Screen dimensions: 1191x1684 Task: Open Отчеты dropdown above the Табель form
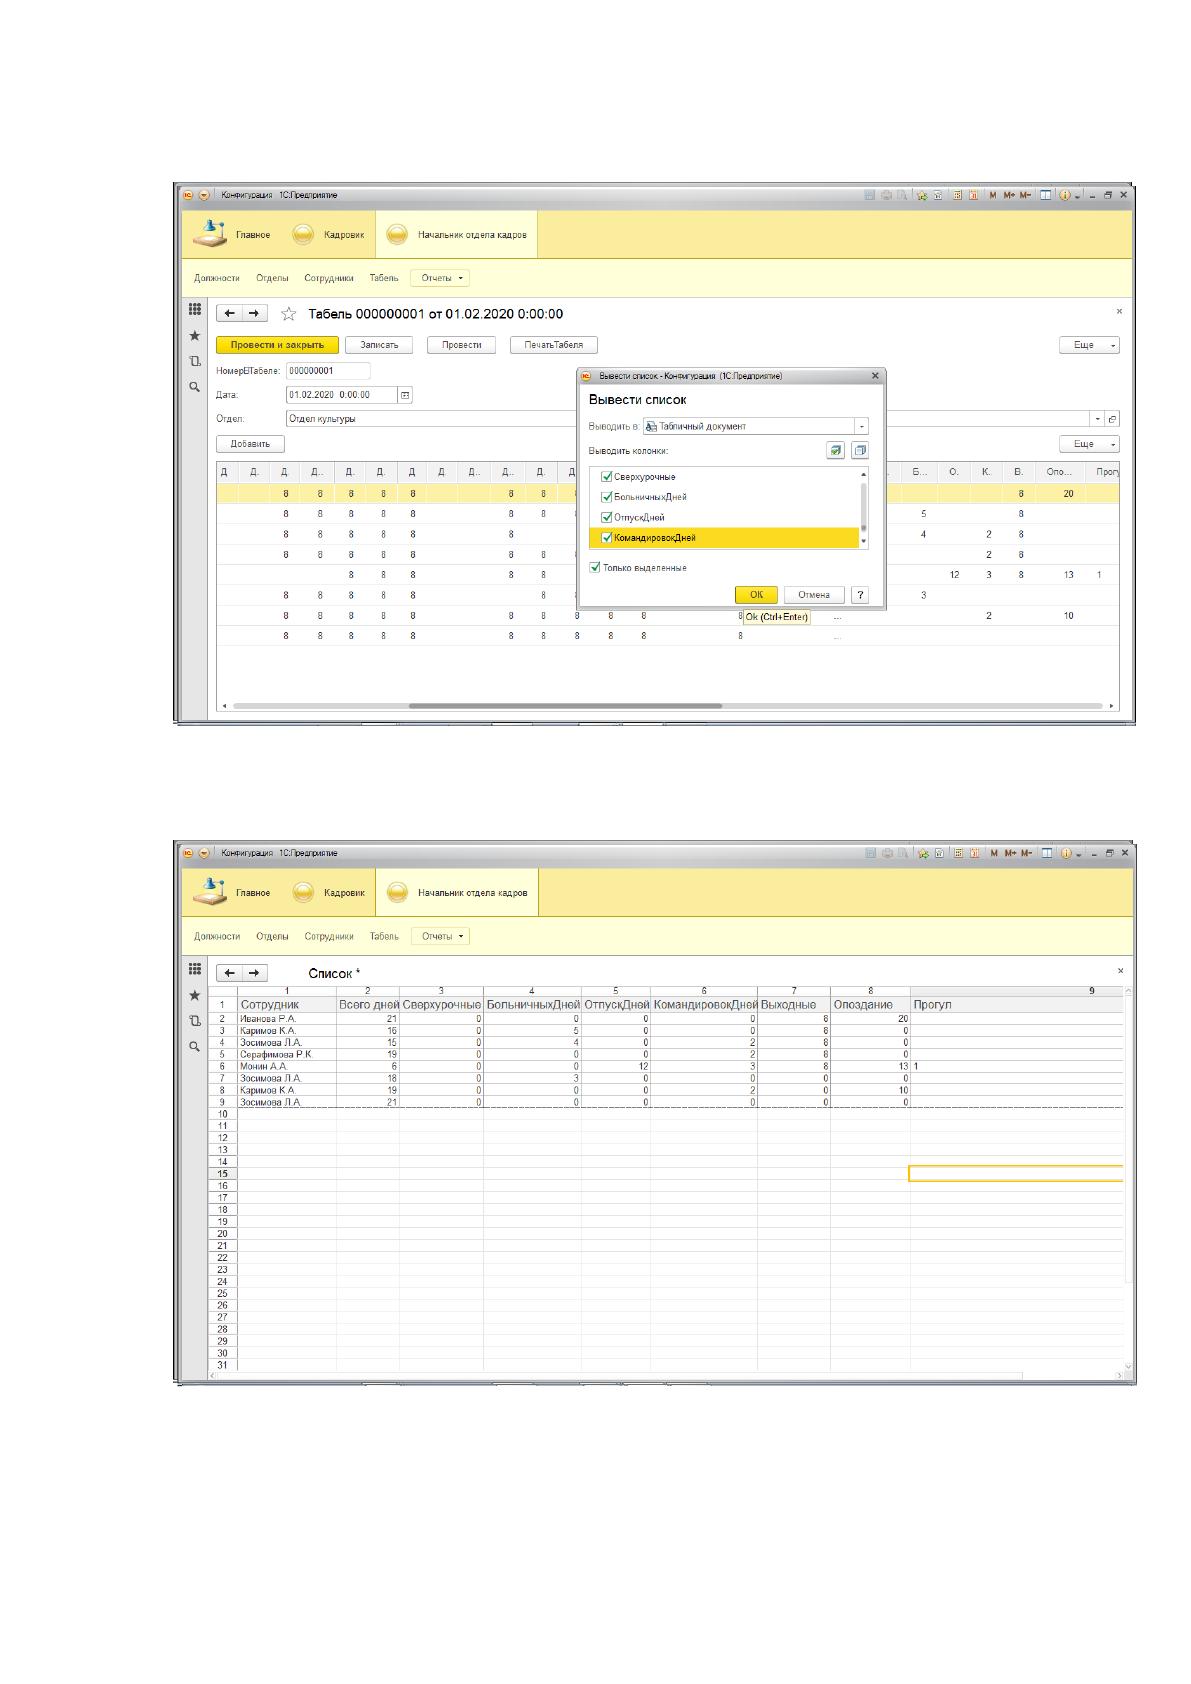click(x=441, y=278)
